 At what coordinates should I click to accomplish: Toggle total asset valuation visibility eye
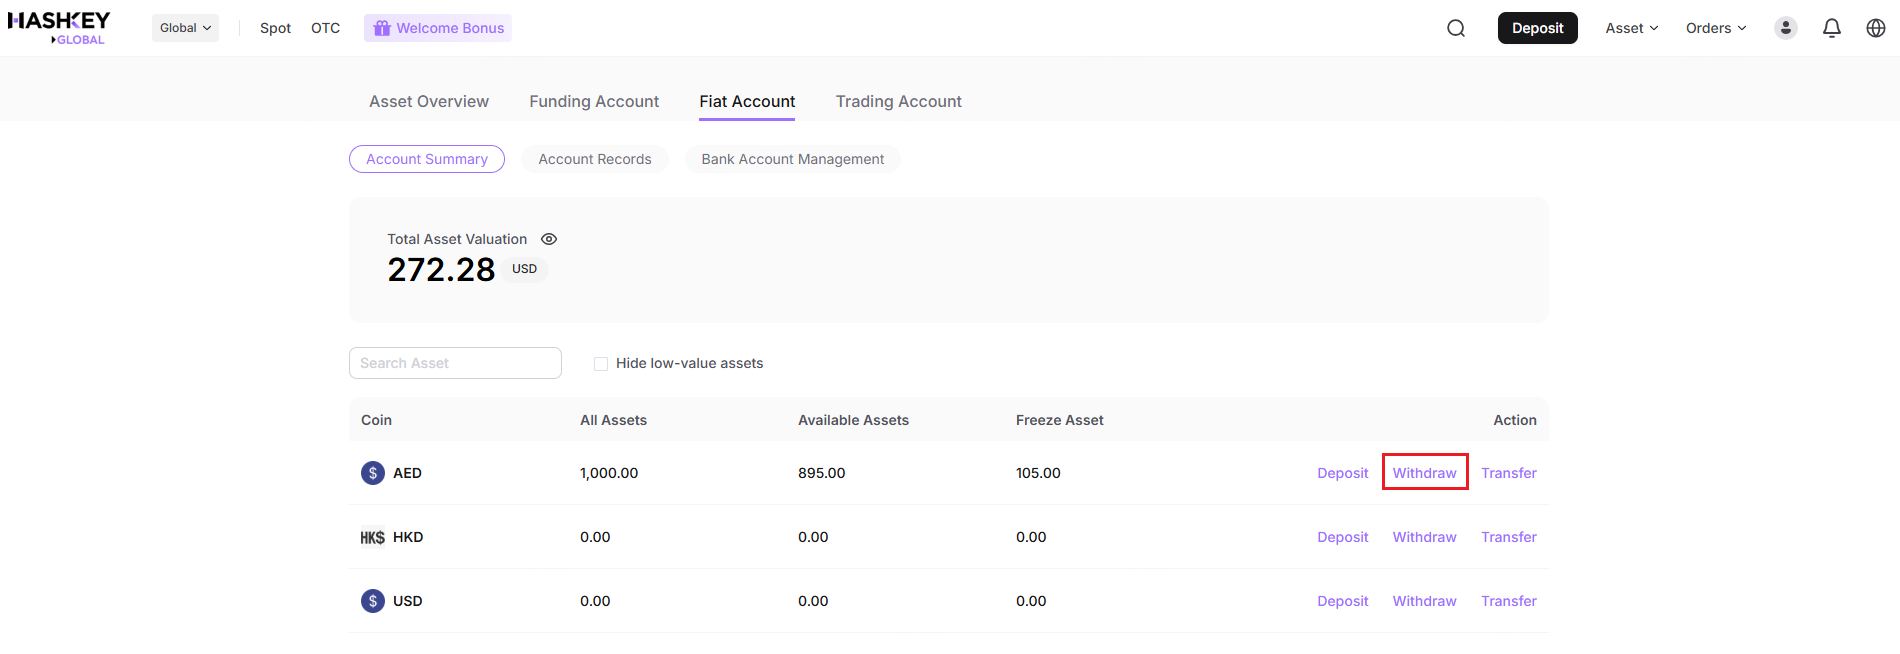[x=549, y=239]
